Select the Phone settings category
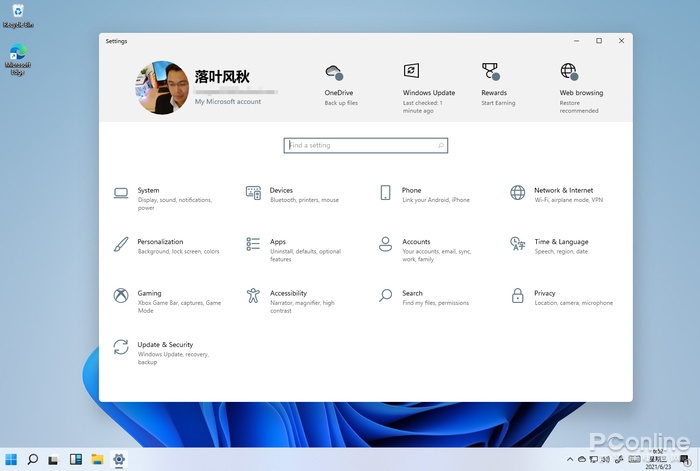 pos(411,191)
